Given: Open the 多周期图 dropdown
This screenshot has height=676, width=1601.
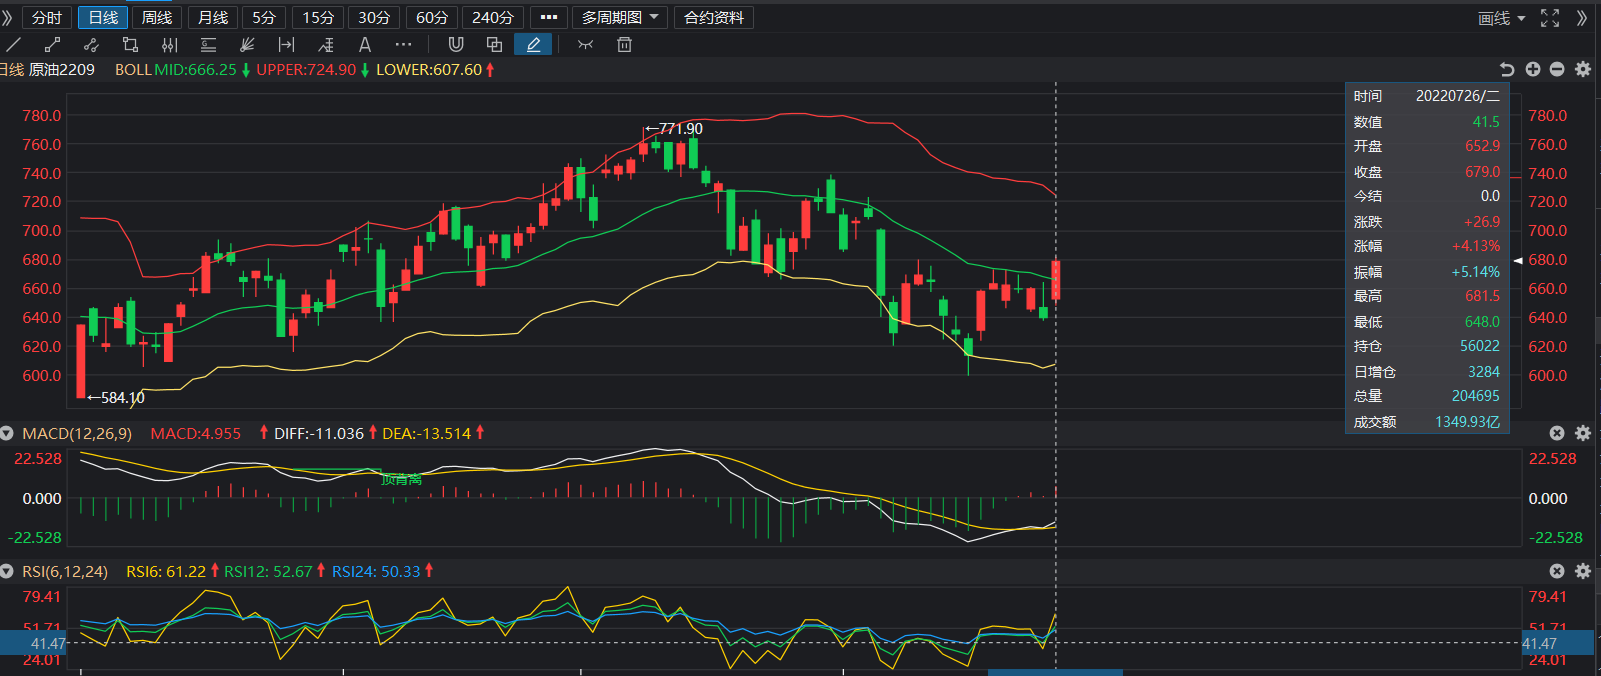Looking at the screenshot, I should (x=620, y=17).
